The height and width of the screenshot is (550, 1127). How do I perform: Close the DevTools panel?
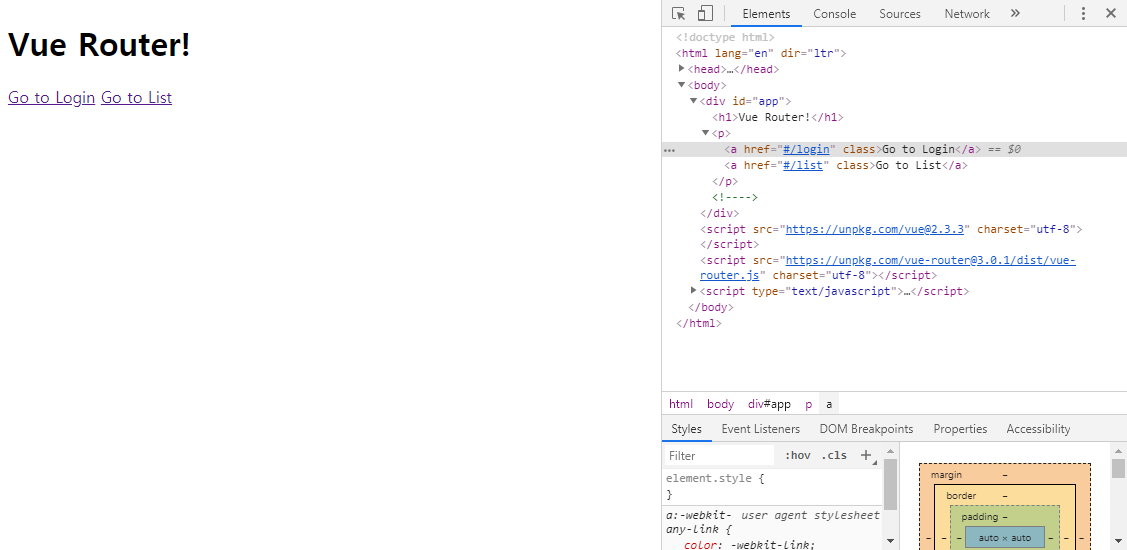(1110, 14)
